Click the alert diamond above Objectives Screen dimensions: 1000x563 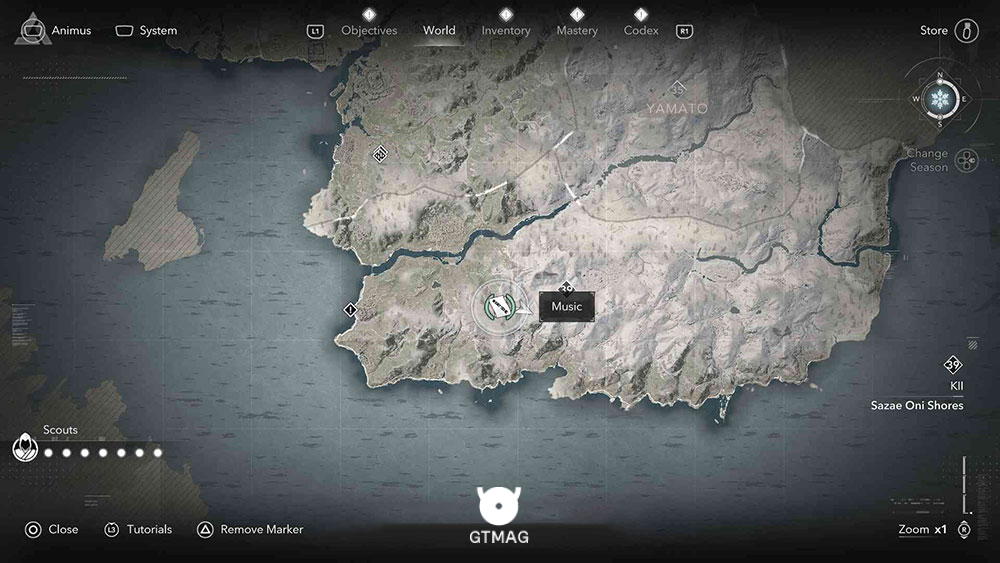(369, 14)
